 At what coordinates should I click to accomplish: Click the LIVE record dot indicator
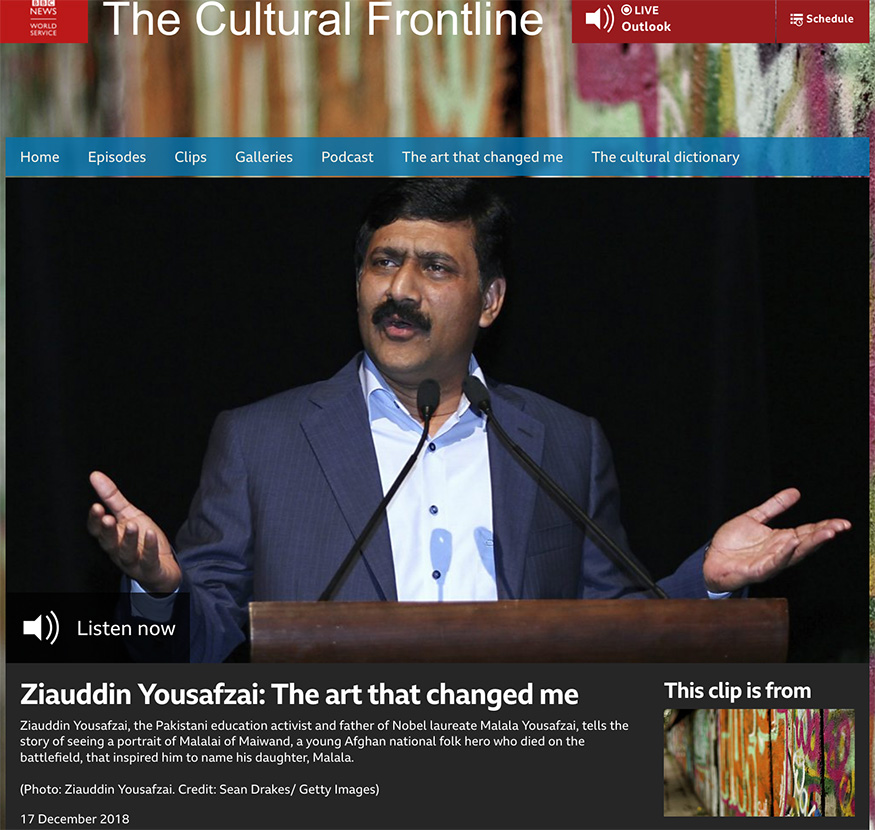[x=626, y=10]
